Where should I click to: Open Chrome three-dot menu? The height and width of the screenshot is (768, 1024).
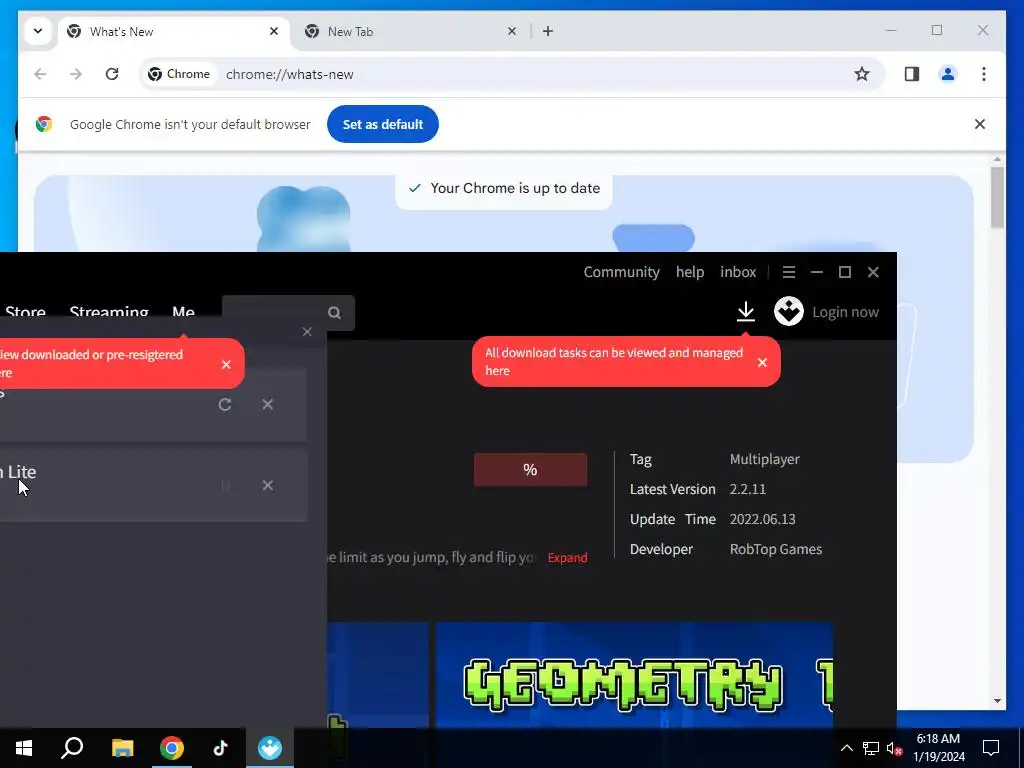coord(984,74)
